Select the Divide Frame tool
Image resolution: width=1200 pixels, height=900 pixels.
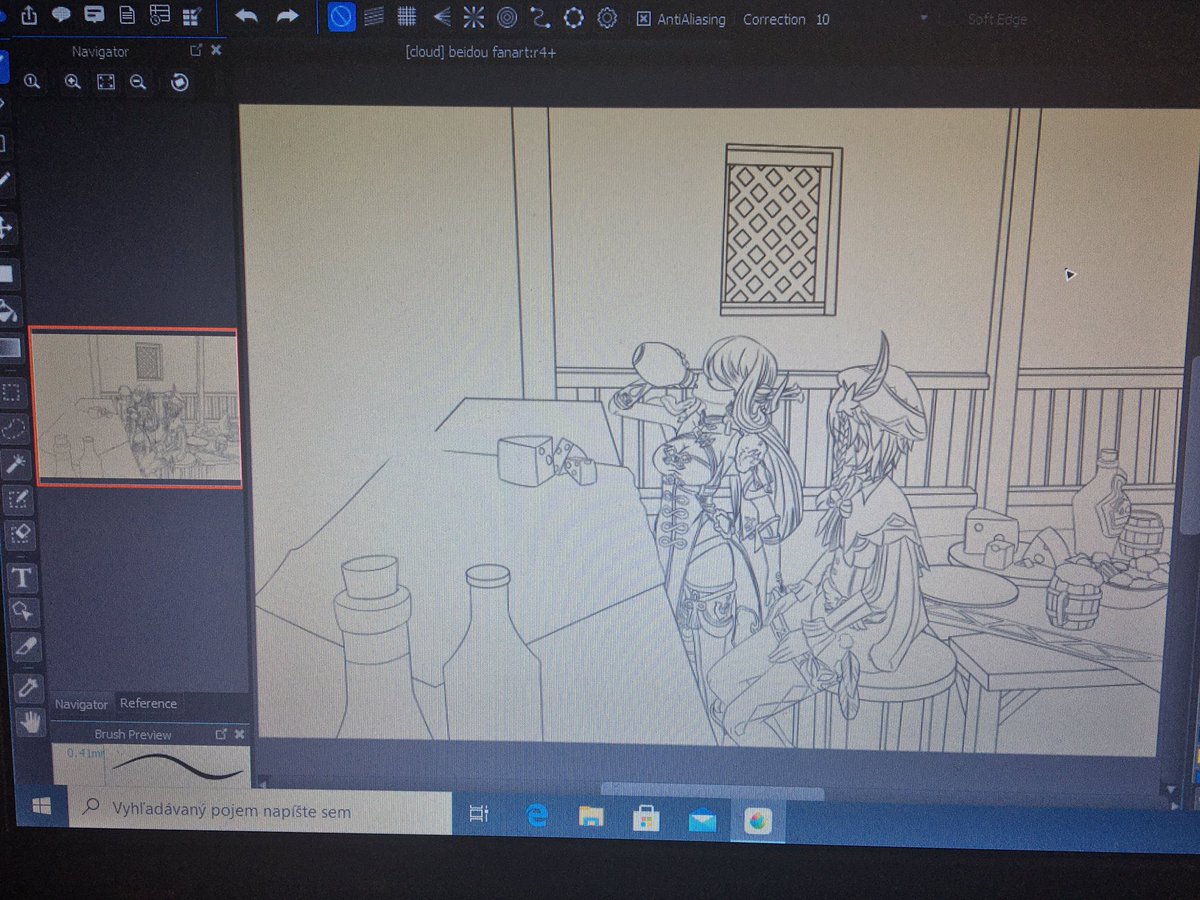[x=25, y=647]
